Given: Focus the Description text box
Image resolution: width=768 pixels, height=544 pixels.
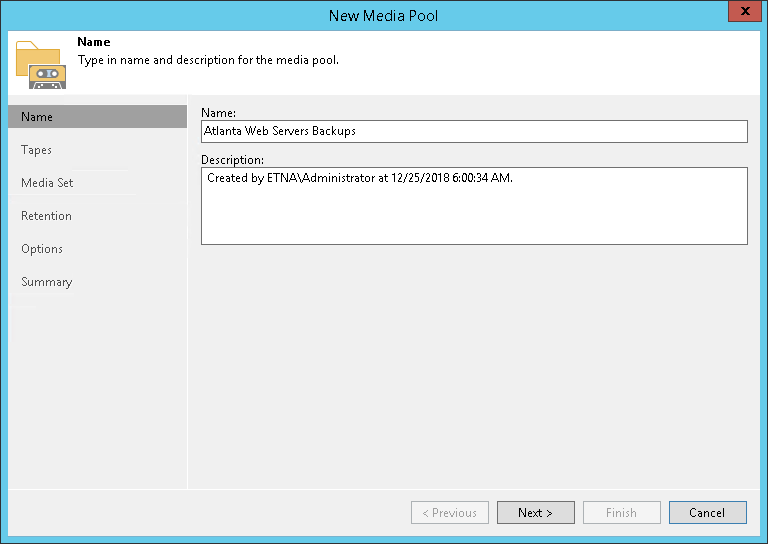Looking at the screenshot, I should click(474, 206).
